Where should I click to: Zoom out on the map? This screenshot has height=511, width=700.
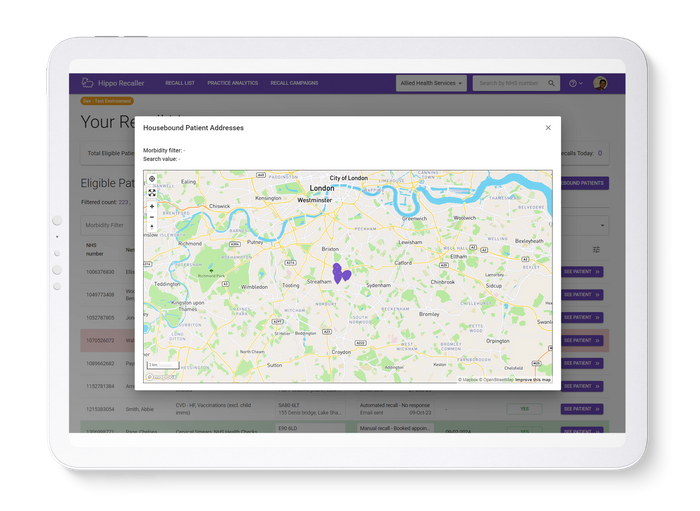(x=152, y=217)
